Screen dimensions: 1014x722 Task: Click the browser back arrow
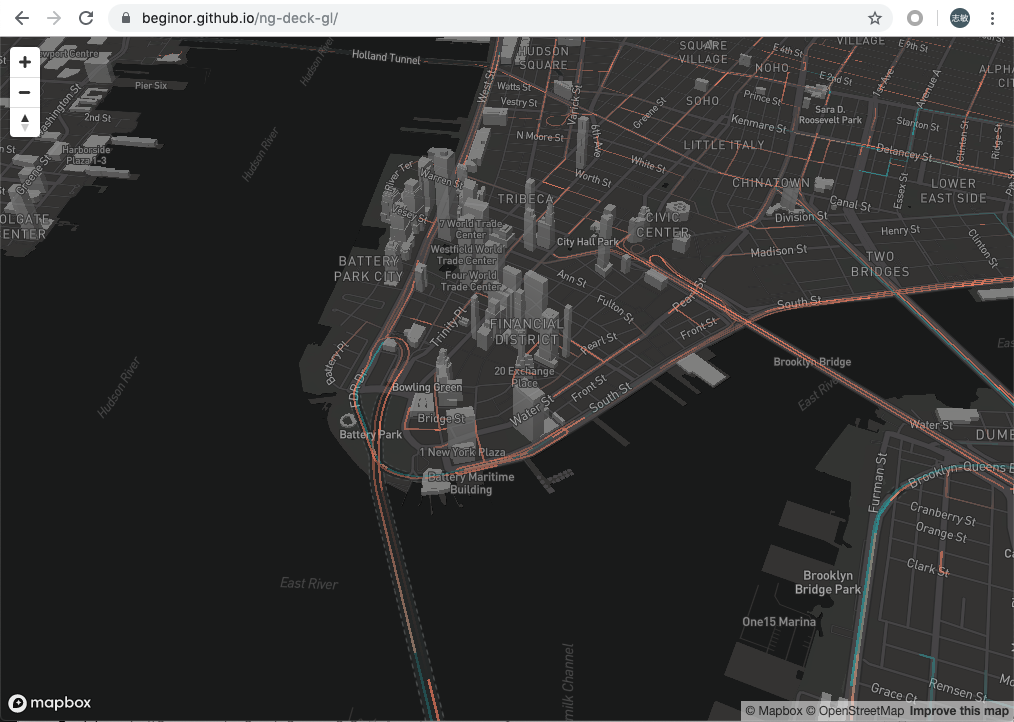point(22,18)
